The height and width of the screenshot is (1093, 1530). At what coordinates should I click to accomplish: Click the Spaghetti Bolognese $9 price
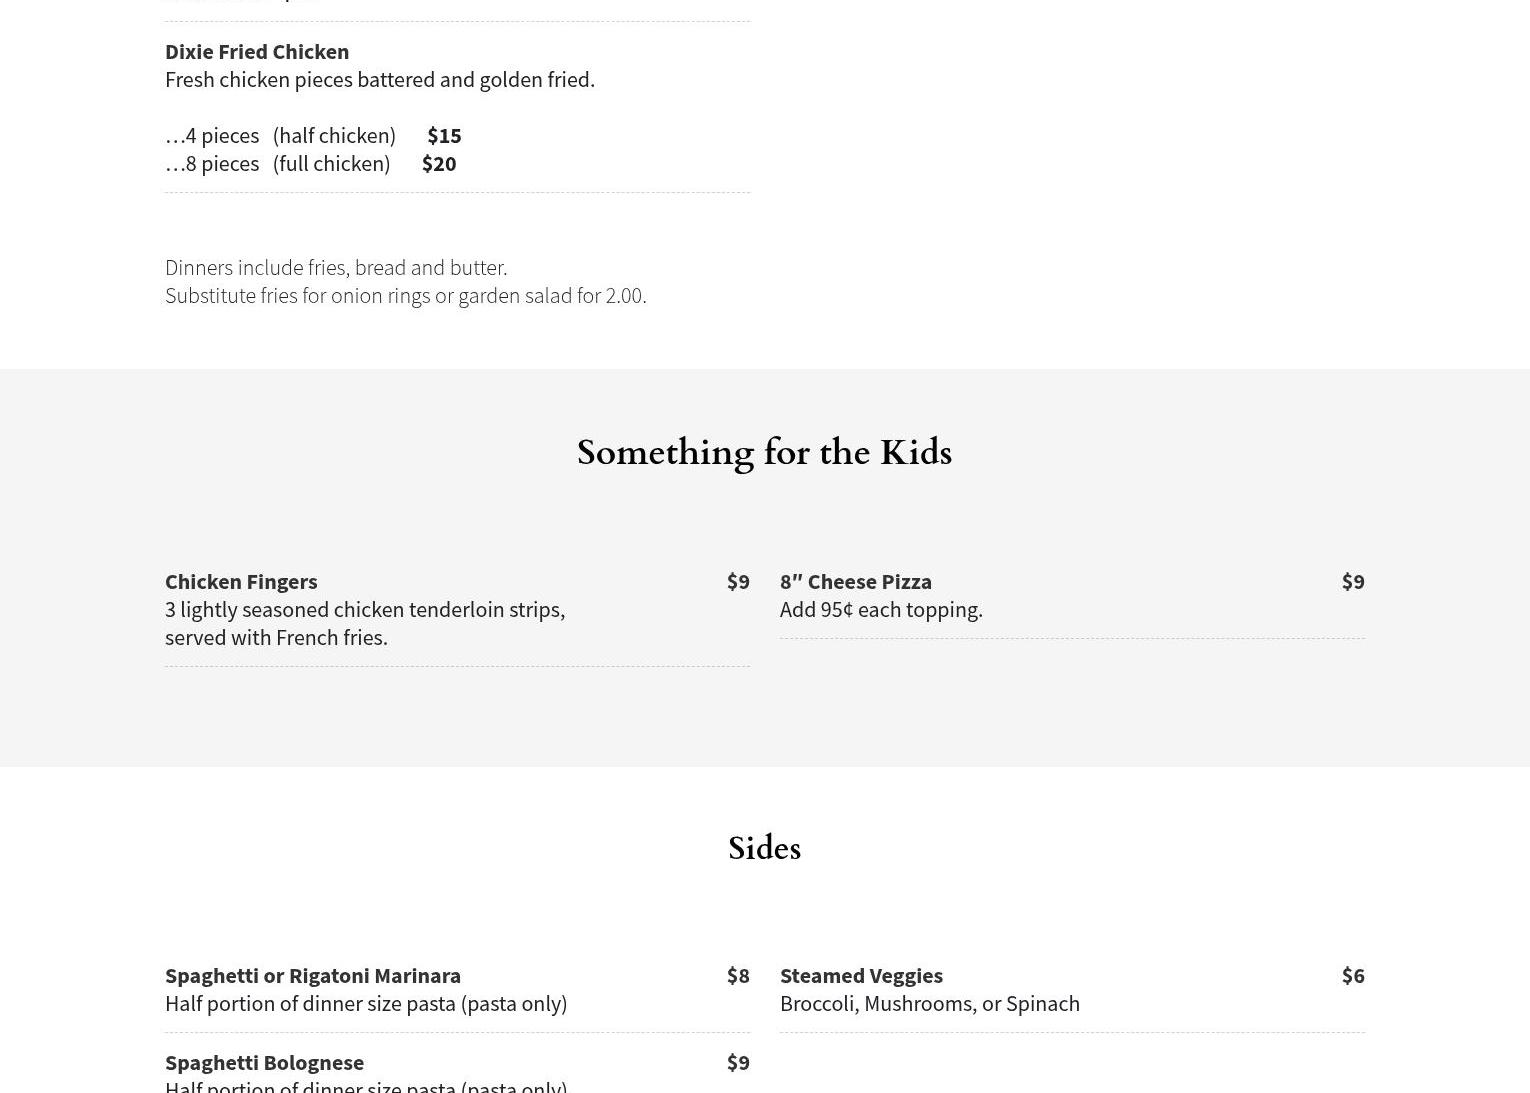pyautogui.click(x=738, y=1062)
